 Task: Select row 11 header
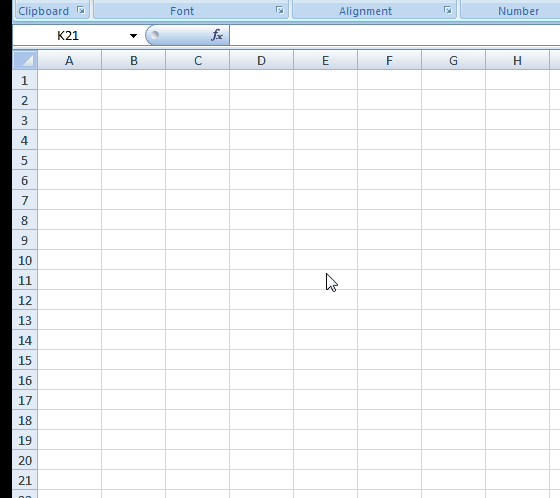(x=25, y=280)
